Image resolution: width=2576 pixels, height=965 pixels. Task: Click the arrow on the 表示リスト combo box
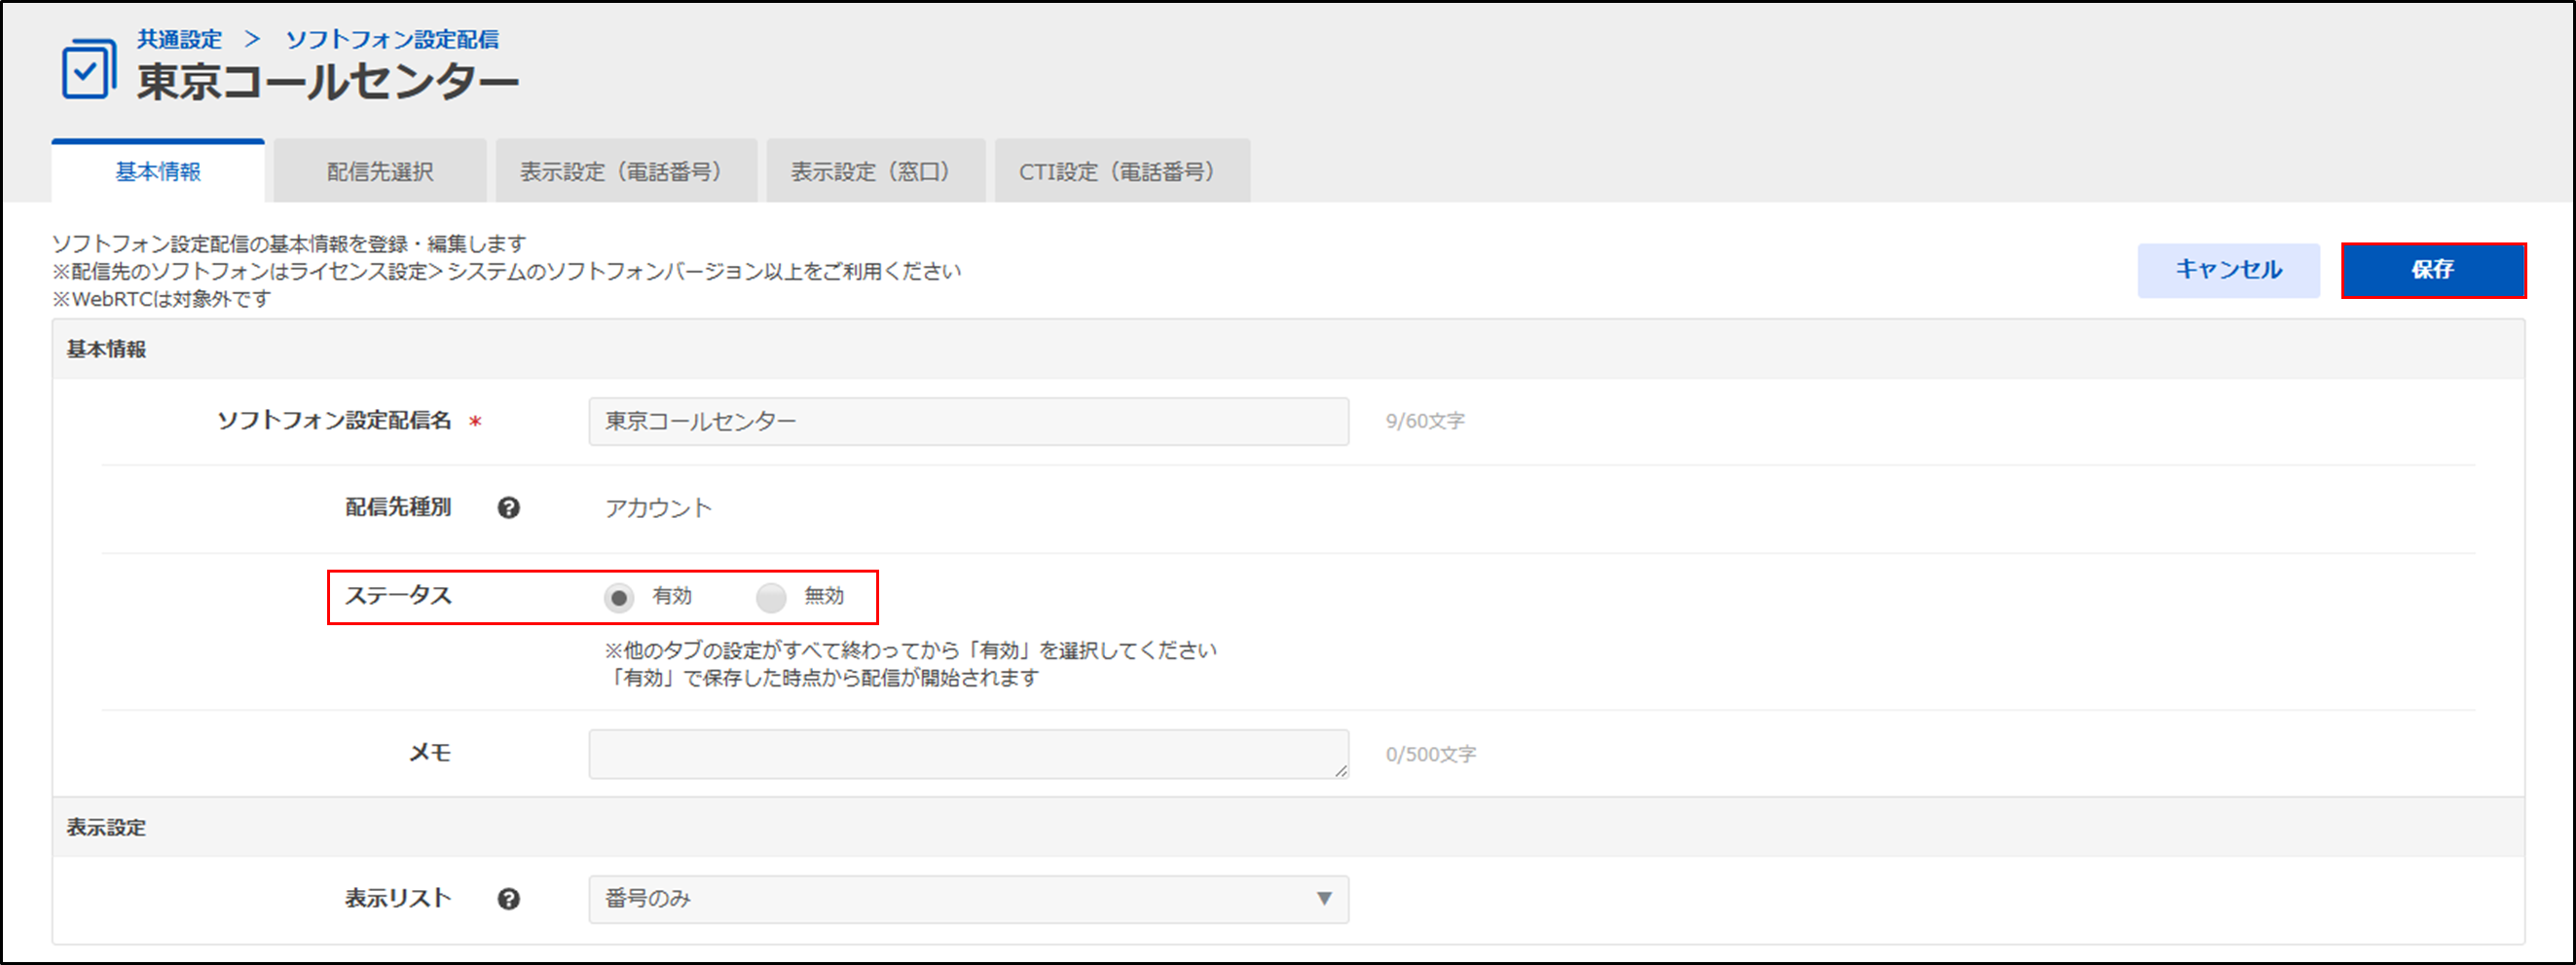pyautogui.click(x=1324, y=899)
